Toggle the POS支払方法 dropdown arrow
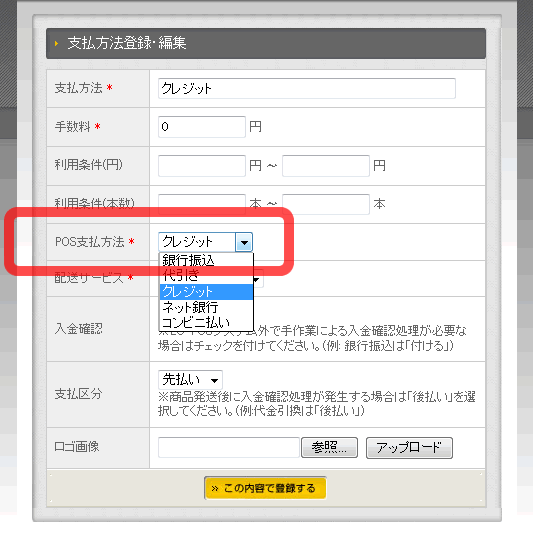533x550 pixels. point(244,242)
